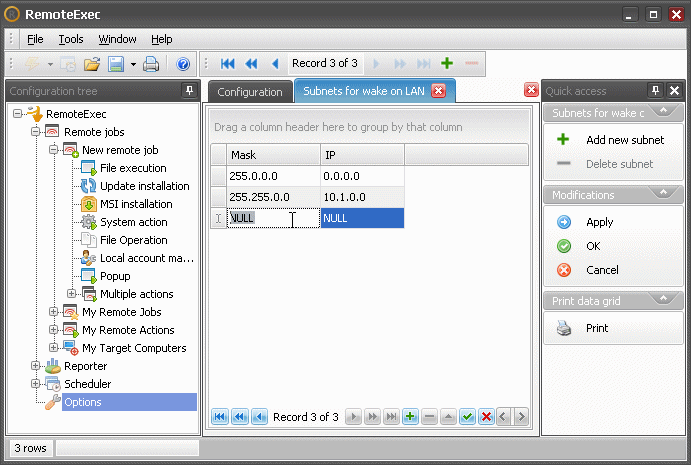Expand the My Remote Actions node
The width and height of the screenshot is (691, 465).
(x=54, y=330)
